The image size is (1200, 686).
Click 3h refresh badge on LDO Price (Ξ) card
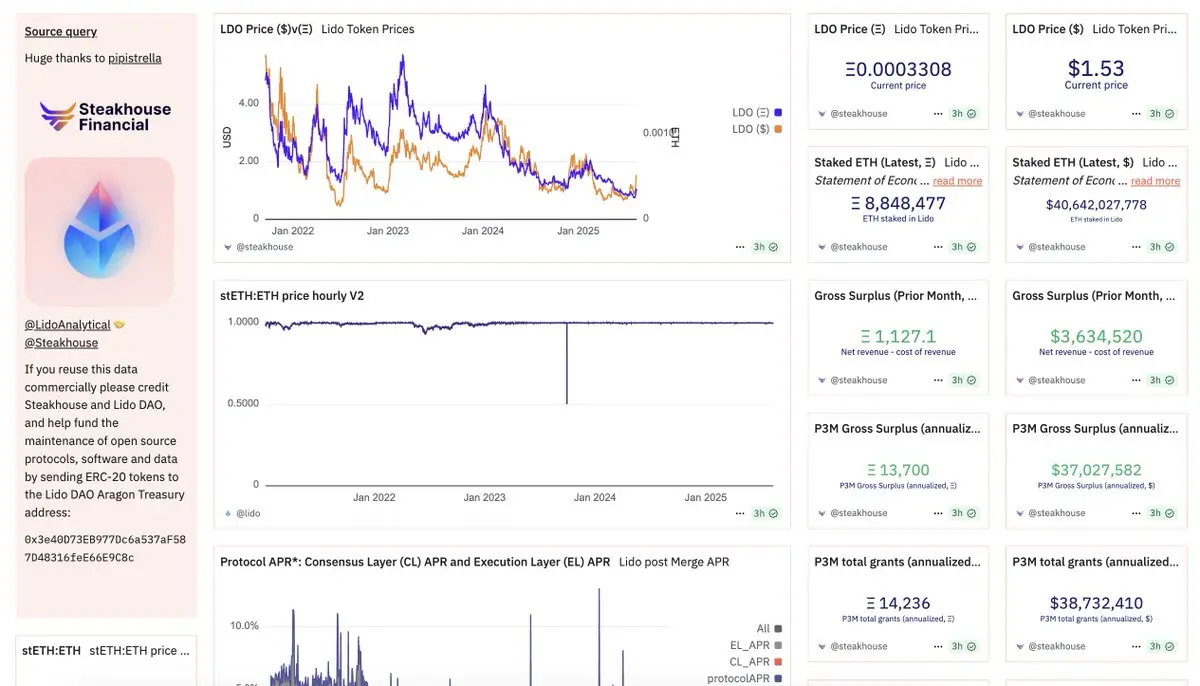964,114
